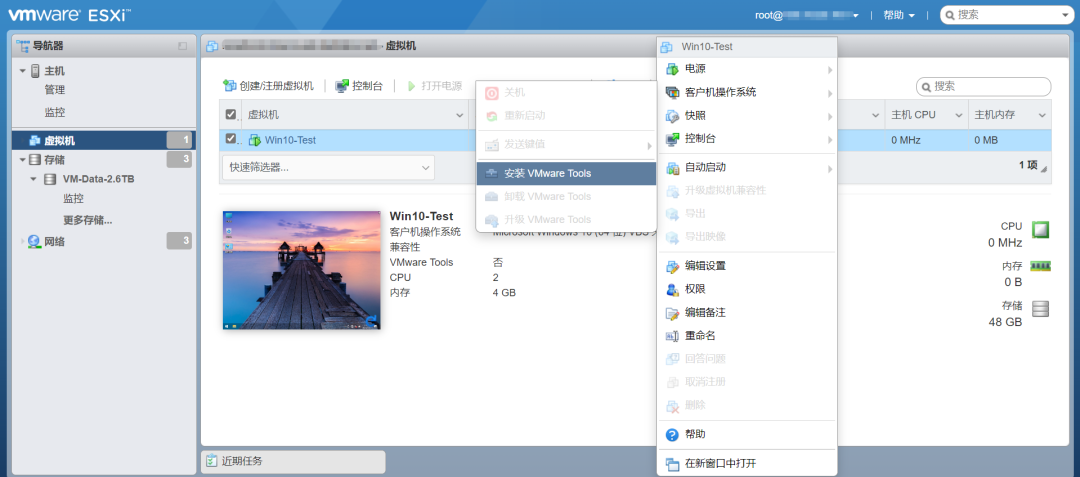1080x477 pixels.
Task: Open the Win10-Test link in the table
Action: pos(291,140)
